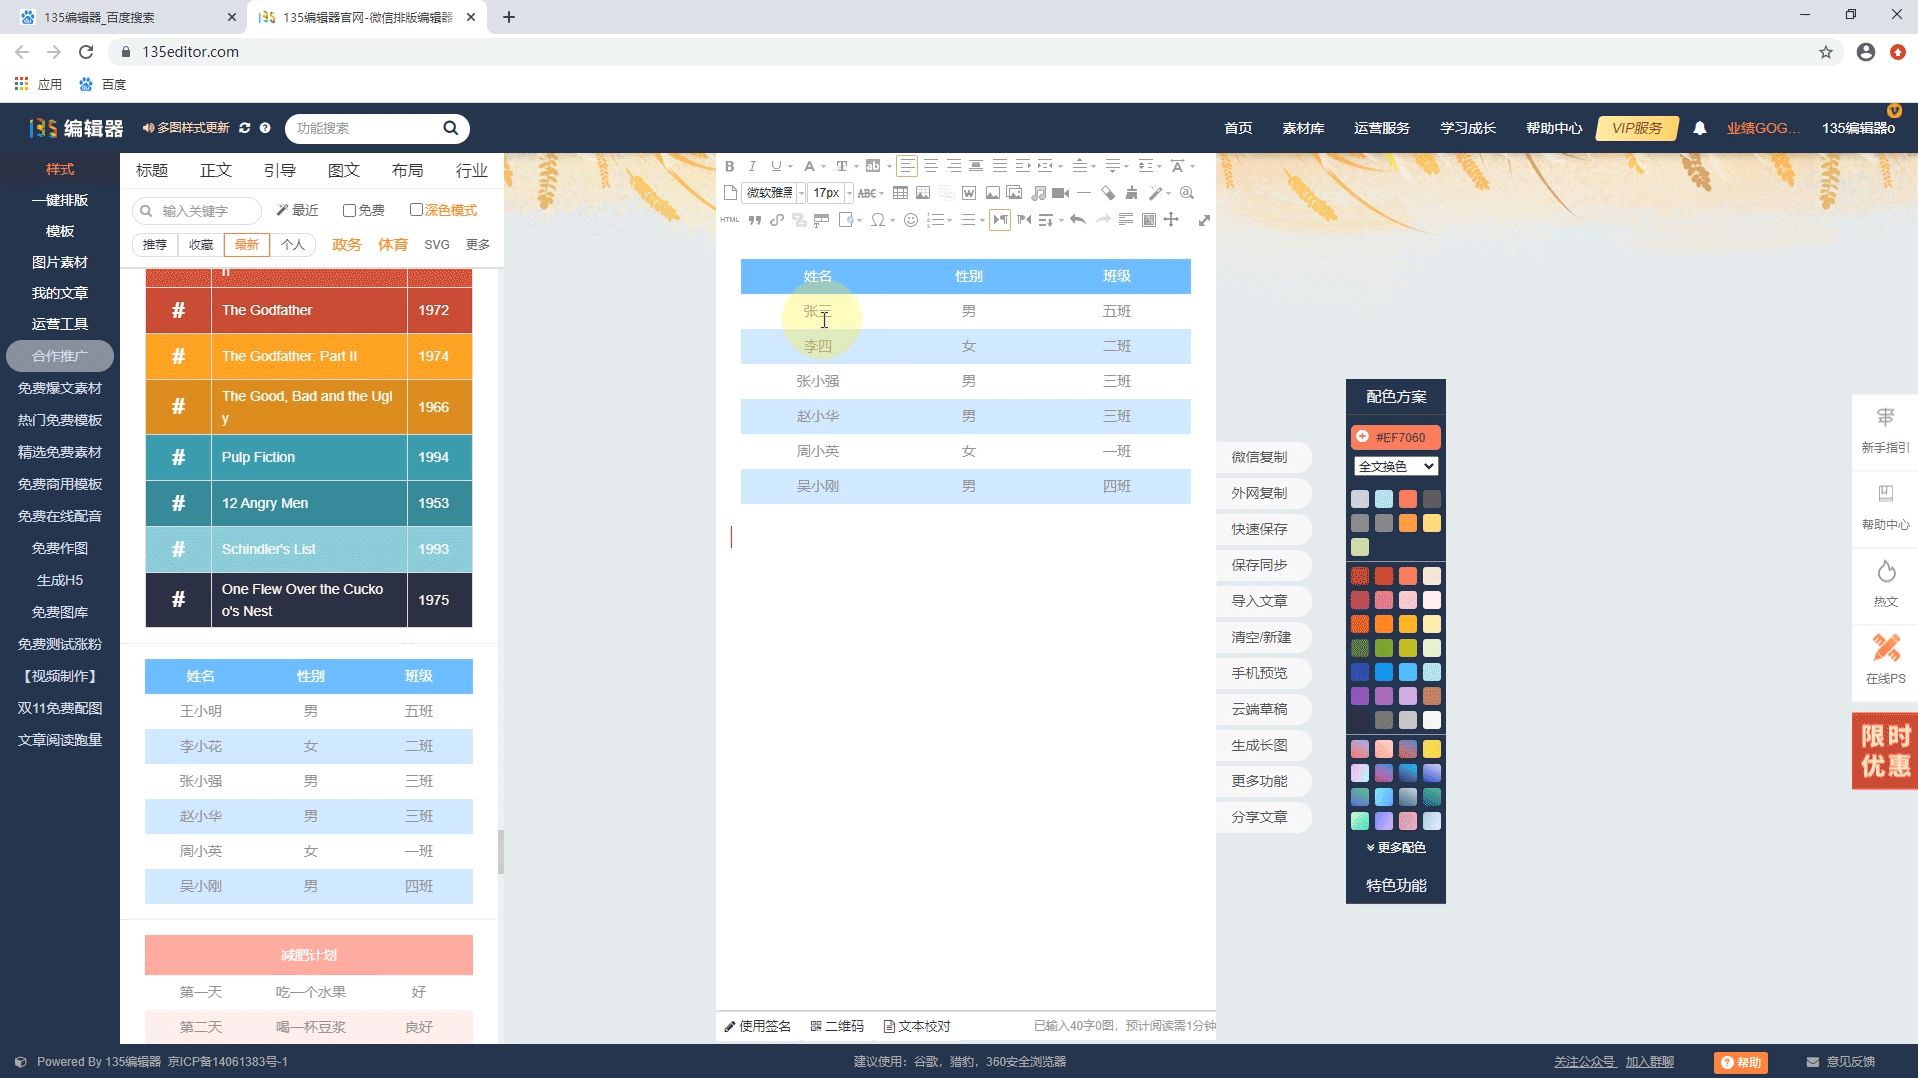Switch to the 图文 style tab
1918x1078 pixels.
tap(343, 170)
